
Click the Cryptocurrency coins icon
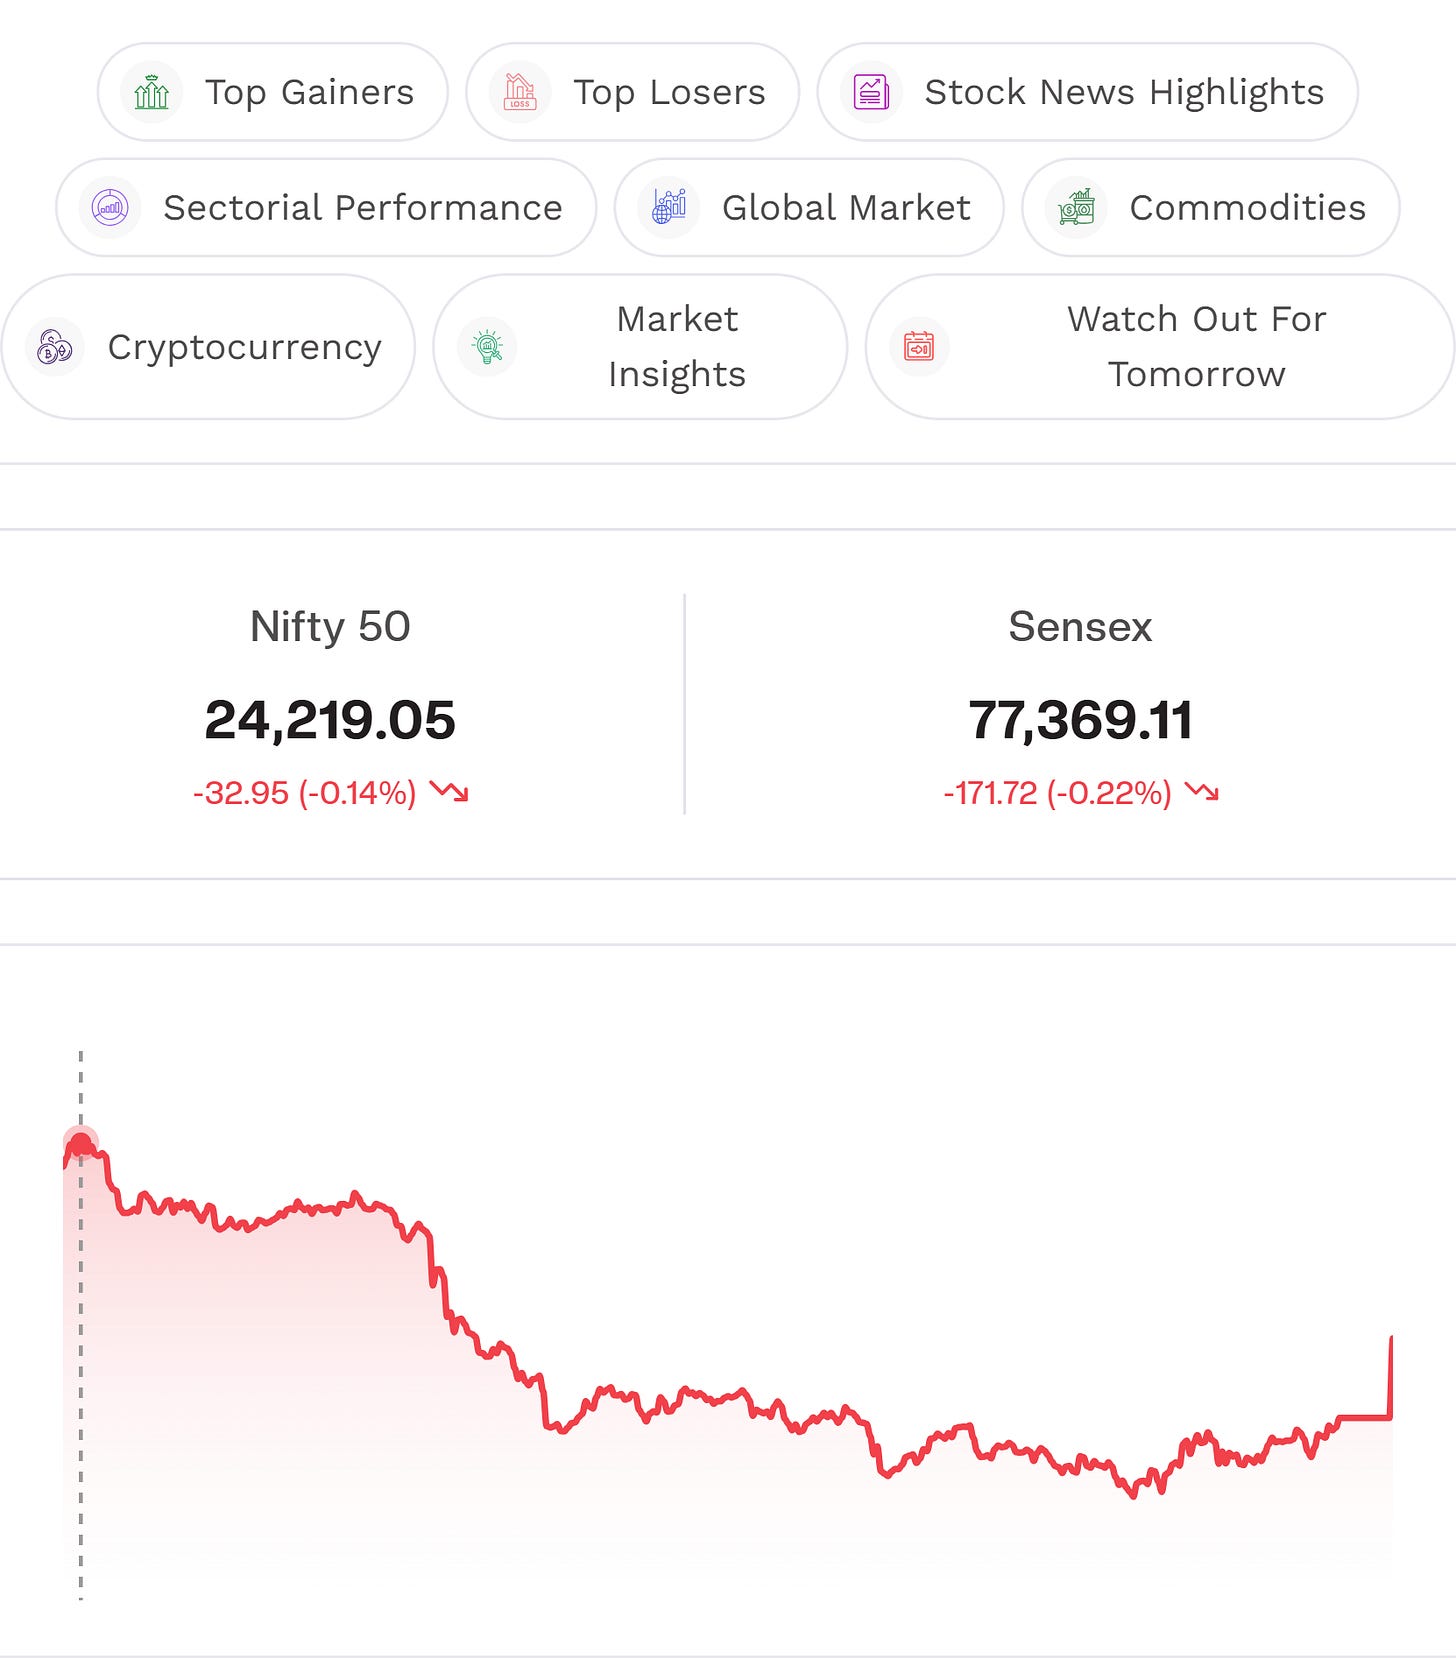coord(55,347)
